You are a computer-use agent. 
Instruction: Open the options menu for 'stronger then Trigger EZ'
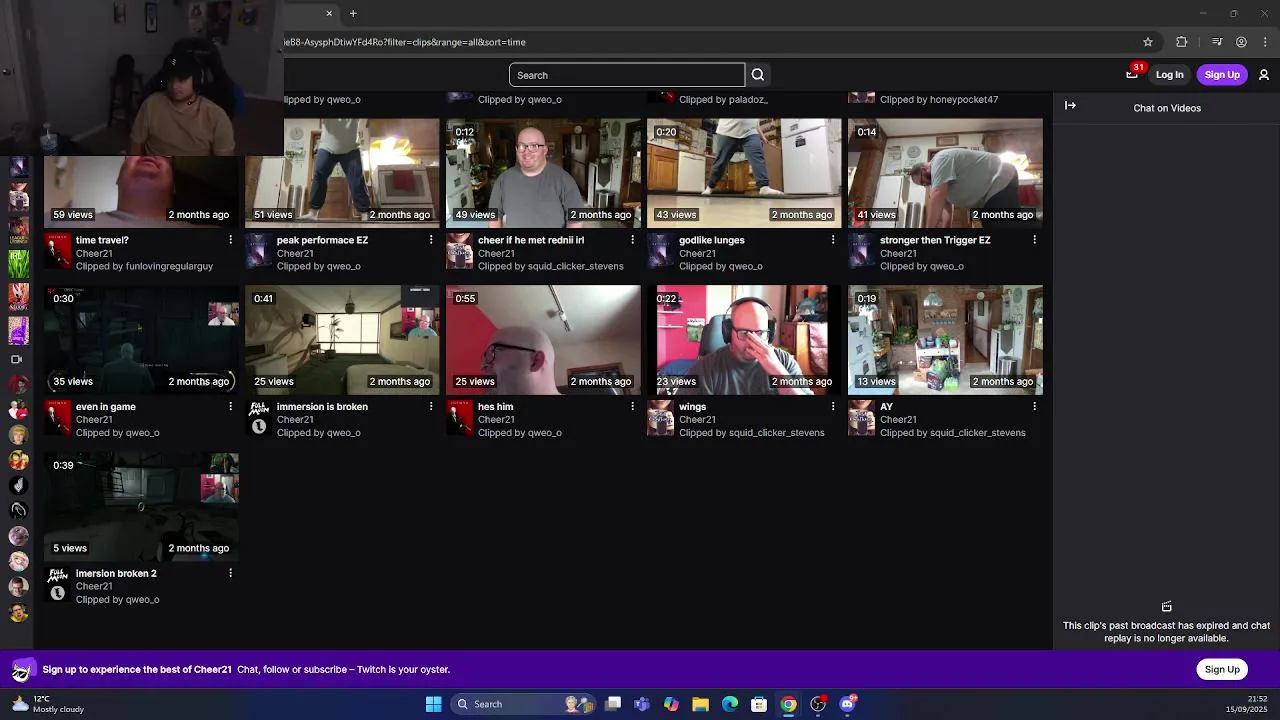1034,240
